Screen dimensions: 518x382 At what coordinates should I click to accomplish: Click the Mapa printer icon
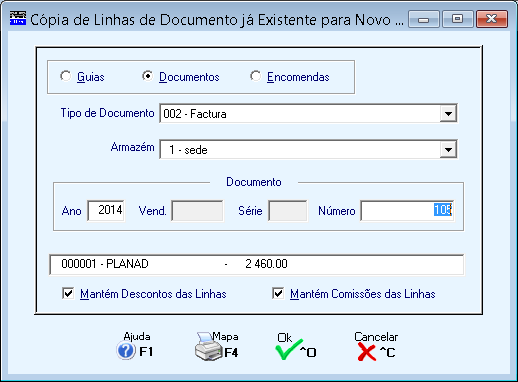click(x=208, y=347)
